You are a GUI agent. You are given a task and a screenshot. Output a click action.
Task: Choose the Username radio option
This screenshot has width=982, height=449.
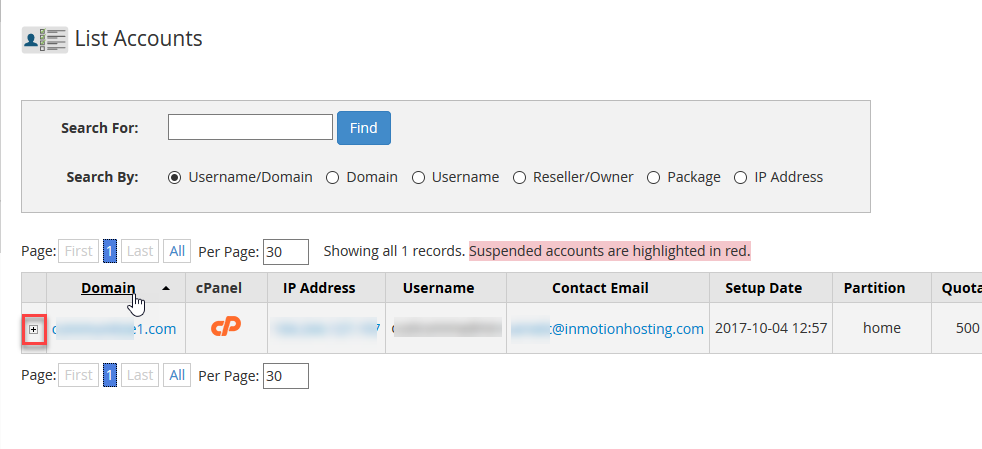coord(418,177)
